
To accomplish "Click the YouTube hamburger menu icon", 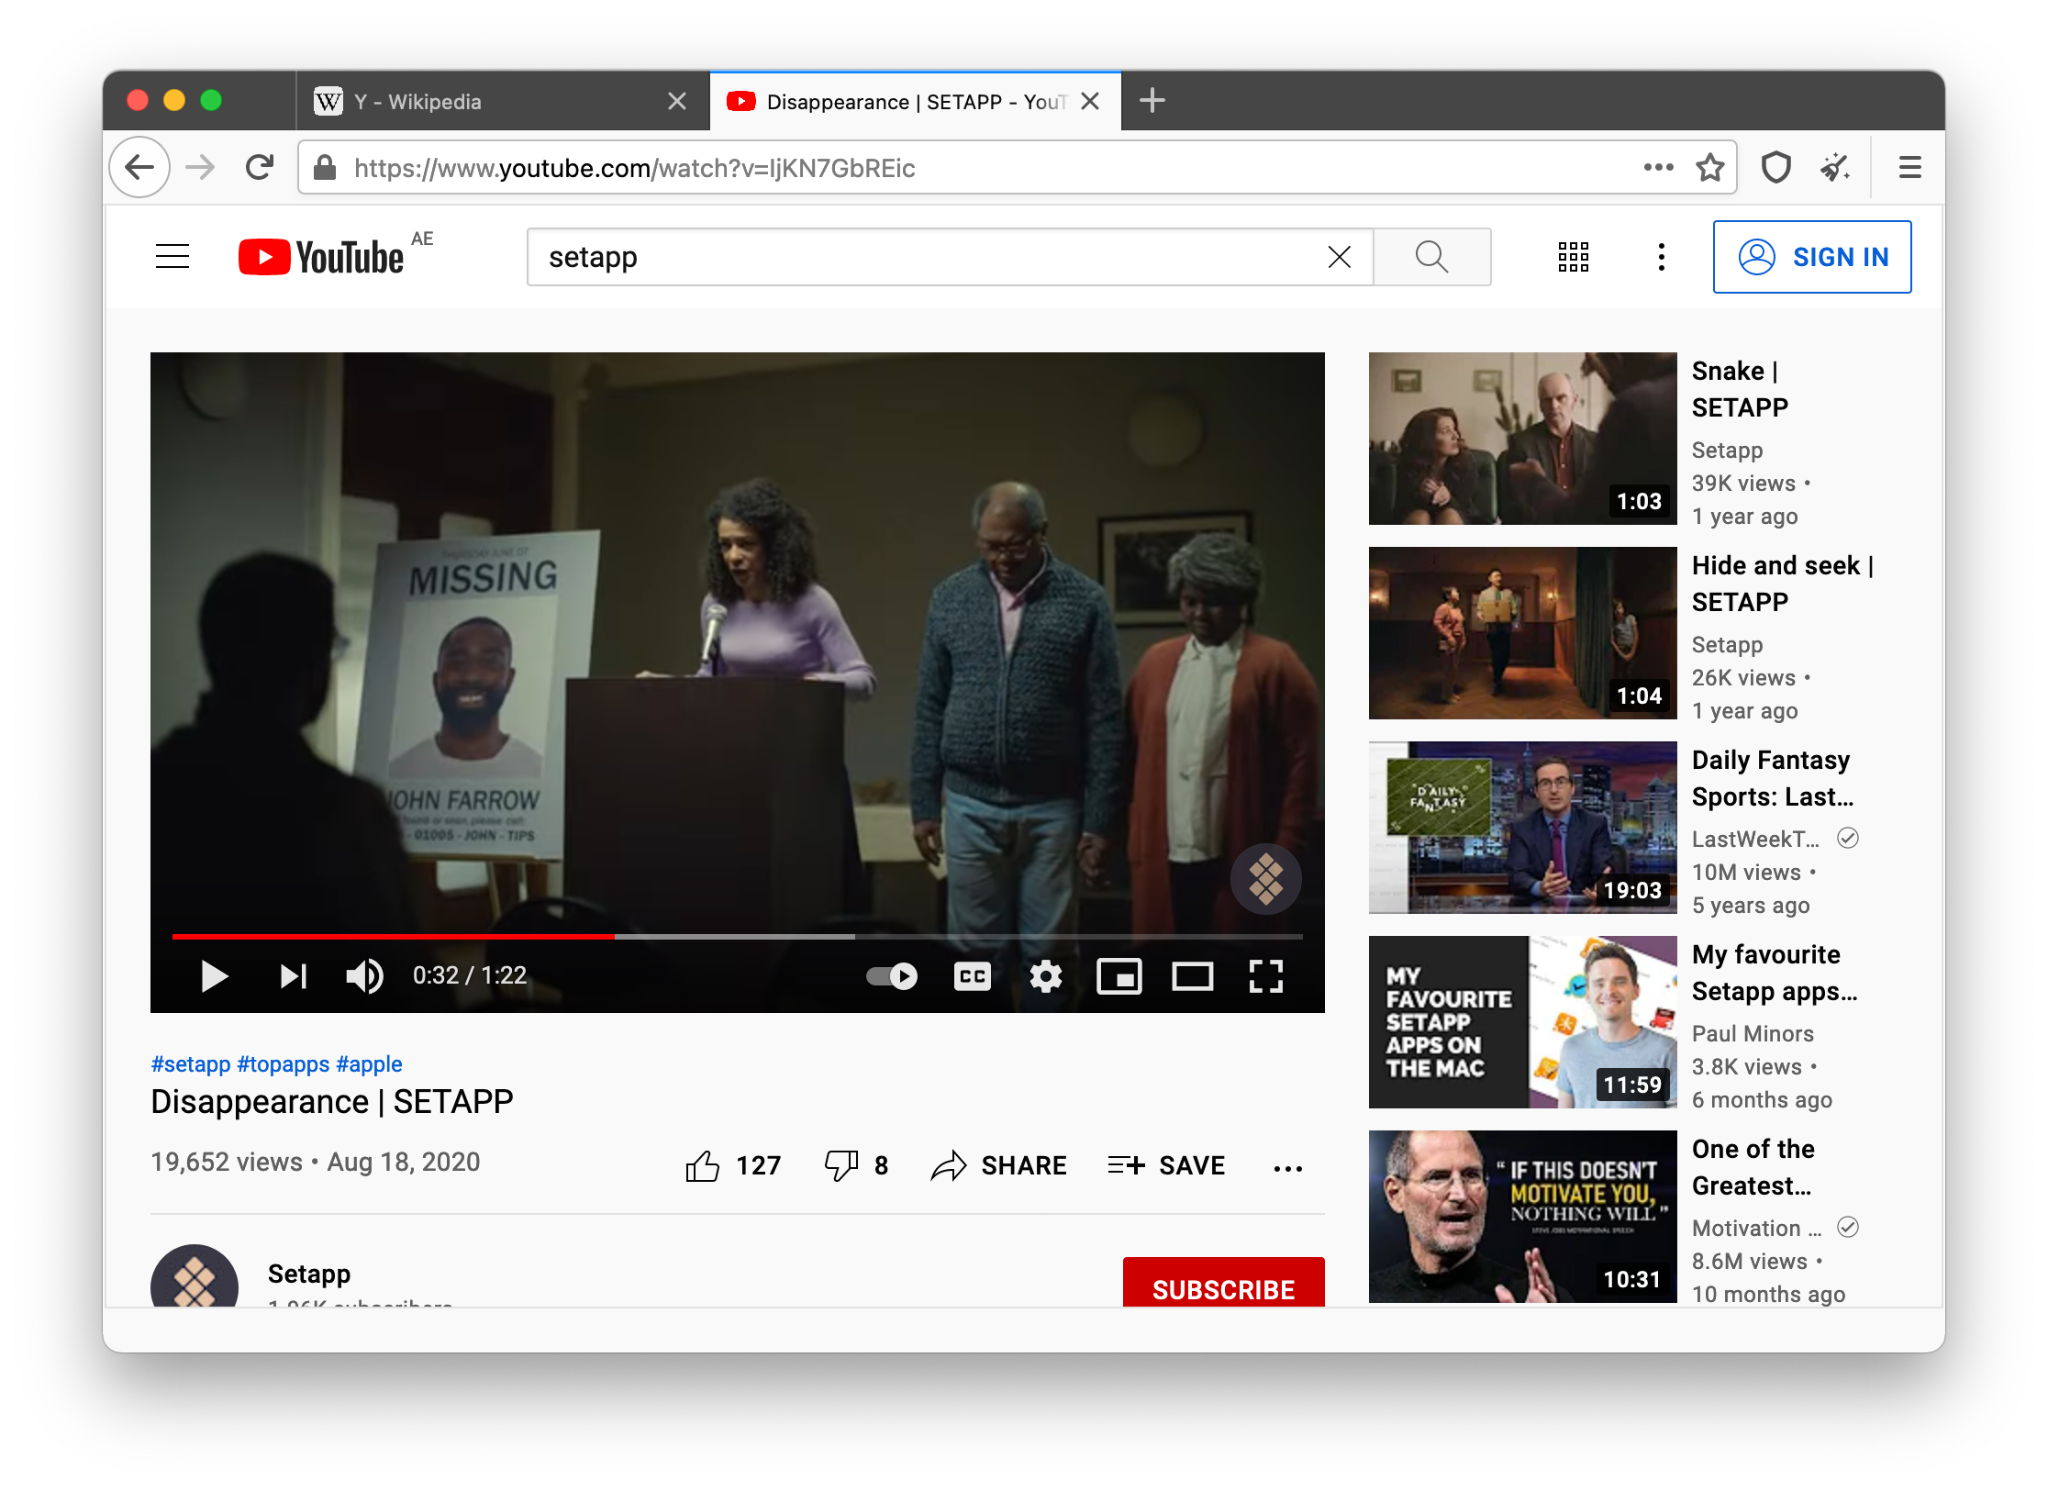I will (x=172, y=258).
